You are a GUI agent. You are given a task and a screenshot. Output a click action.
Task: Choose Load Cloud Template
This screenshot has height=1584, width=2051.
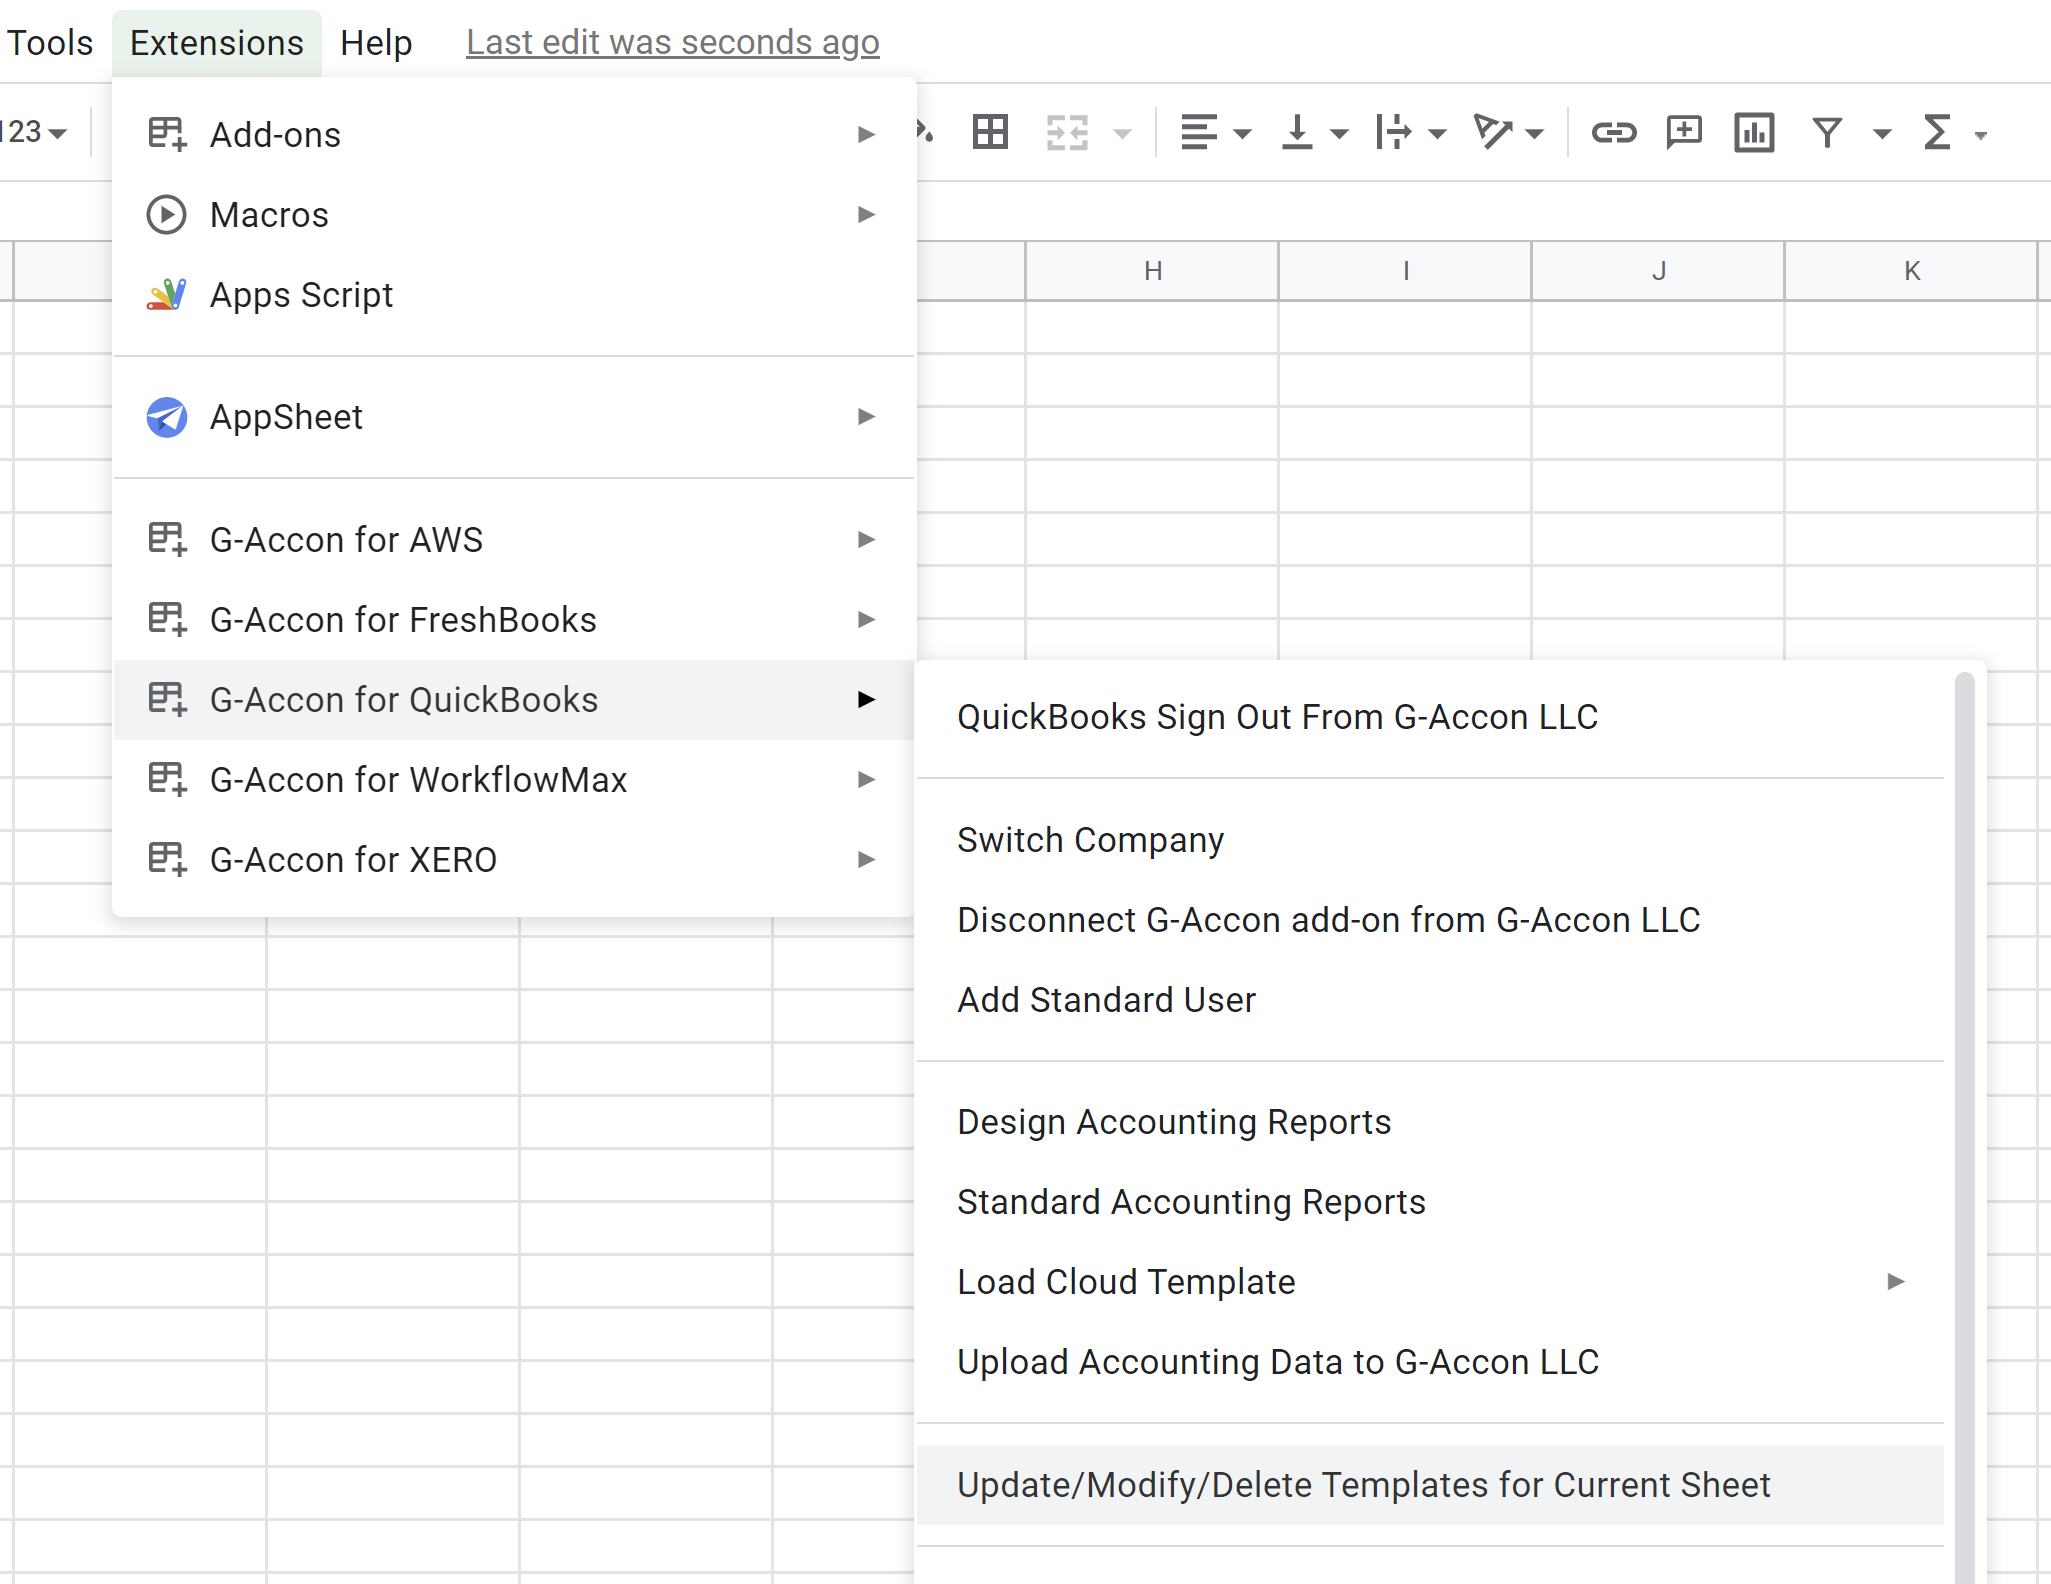click(x=1430, y=1282)
